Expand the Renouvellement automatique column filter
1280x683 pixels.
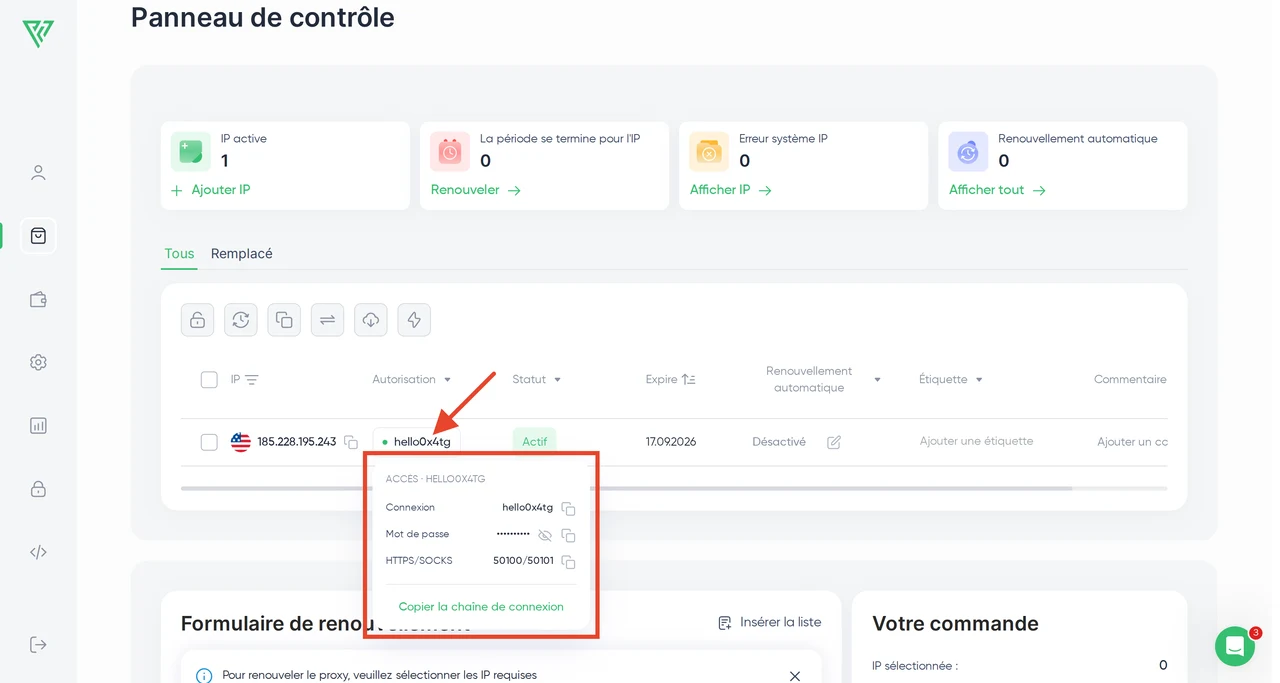click(877, 380)
